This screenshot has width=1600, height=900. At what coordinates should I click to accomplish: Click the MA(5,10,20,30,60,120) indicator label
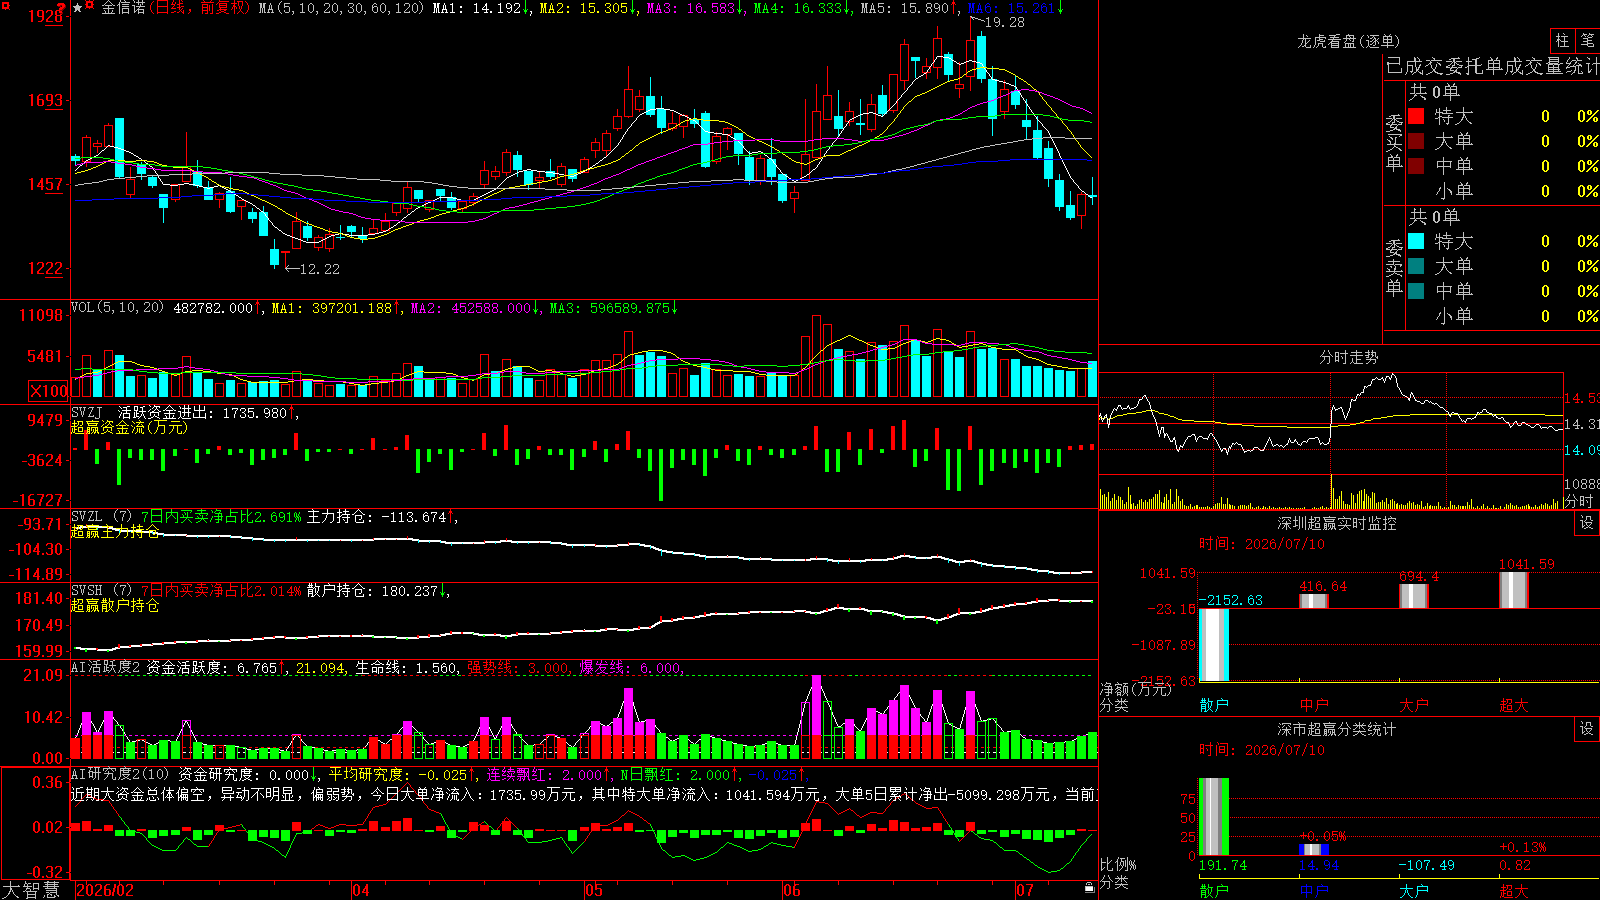pyautogui.click(x=341, y=8)
